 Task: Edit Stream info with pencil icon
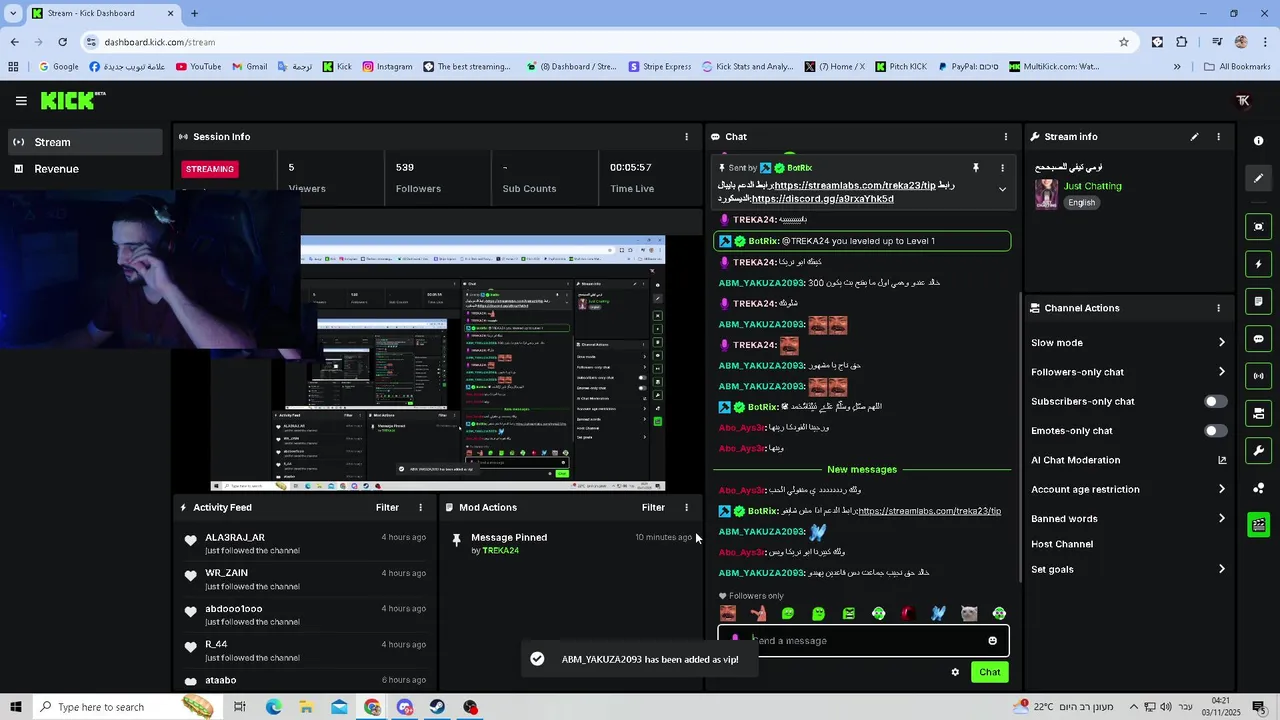(x=1194, y=137)
